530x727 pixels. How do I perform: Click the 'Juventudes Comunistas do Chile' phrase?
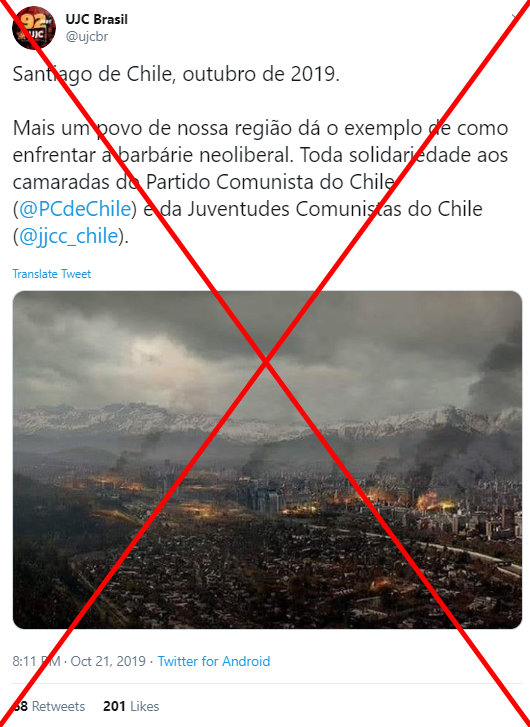click(x=335, y=209)
